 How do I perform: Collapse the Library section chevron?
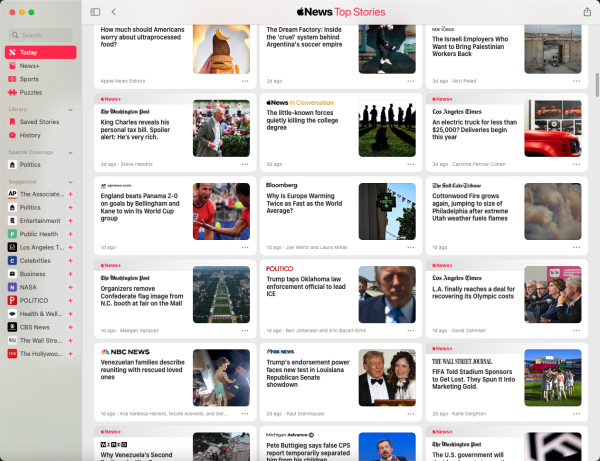[x=70, y=110]
